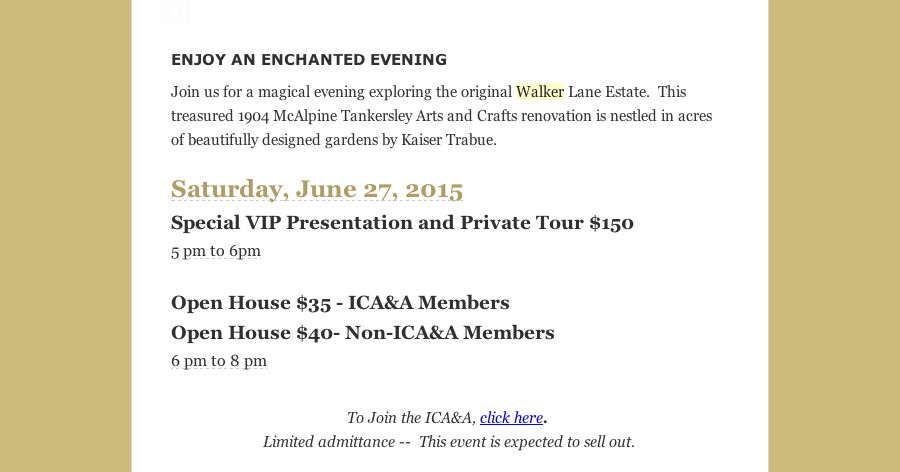Click the Special VIP Presentation and Private Tour line
900x472 pixels.
click(402, 223)
